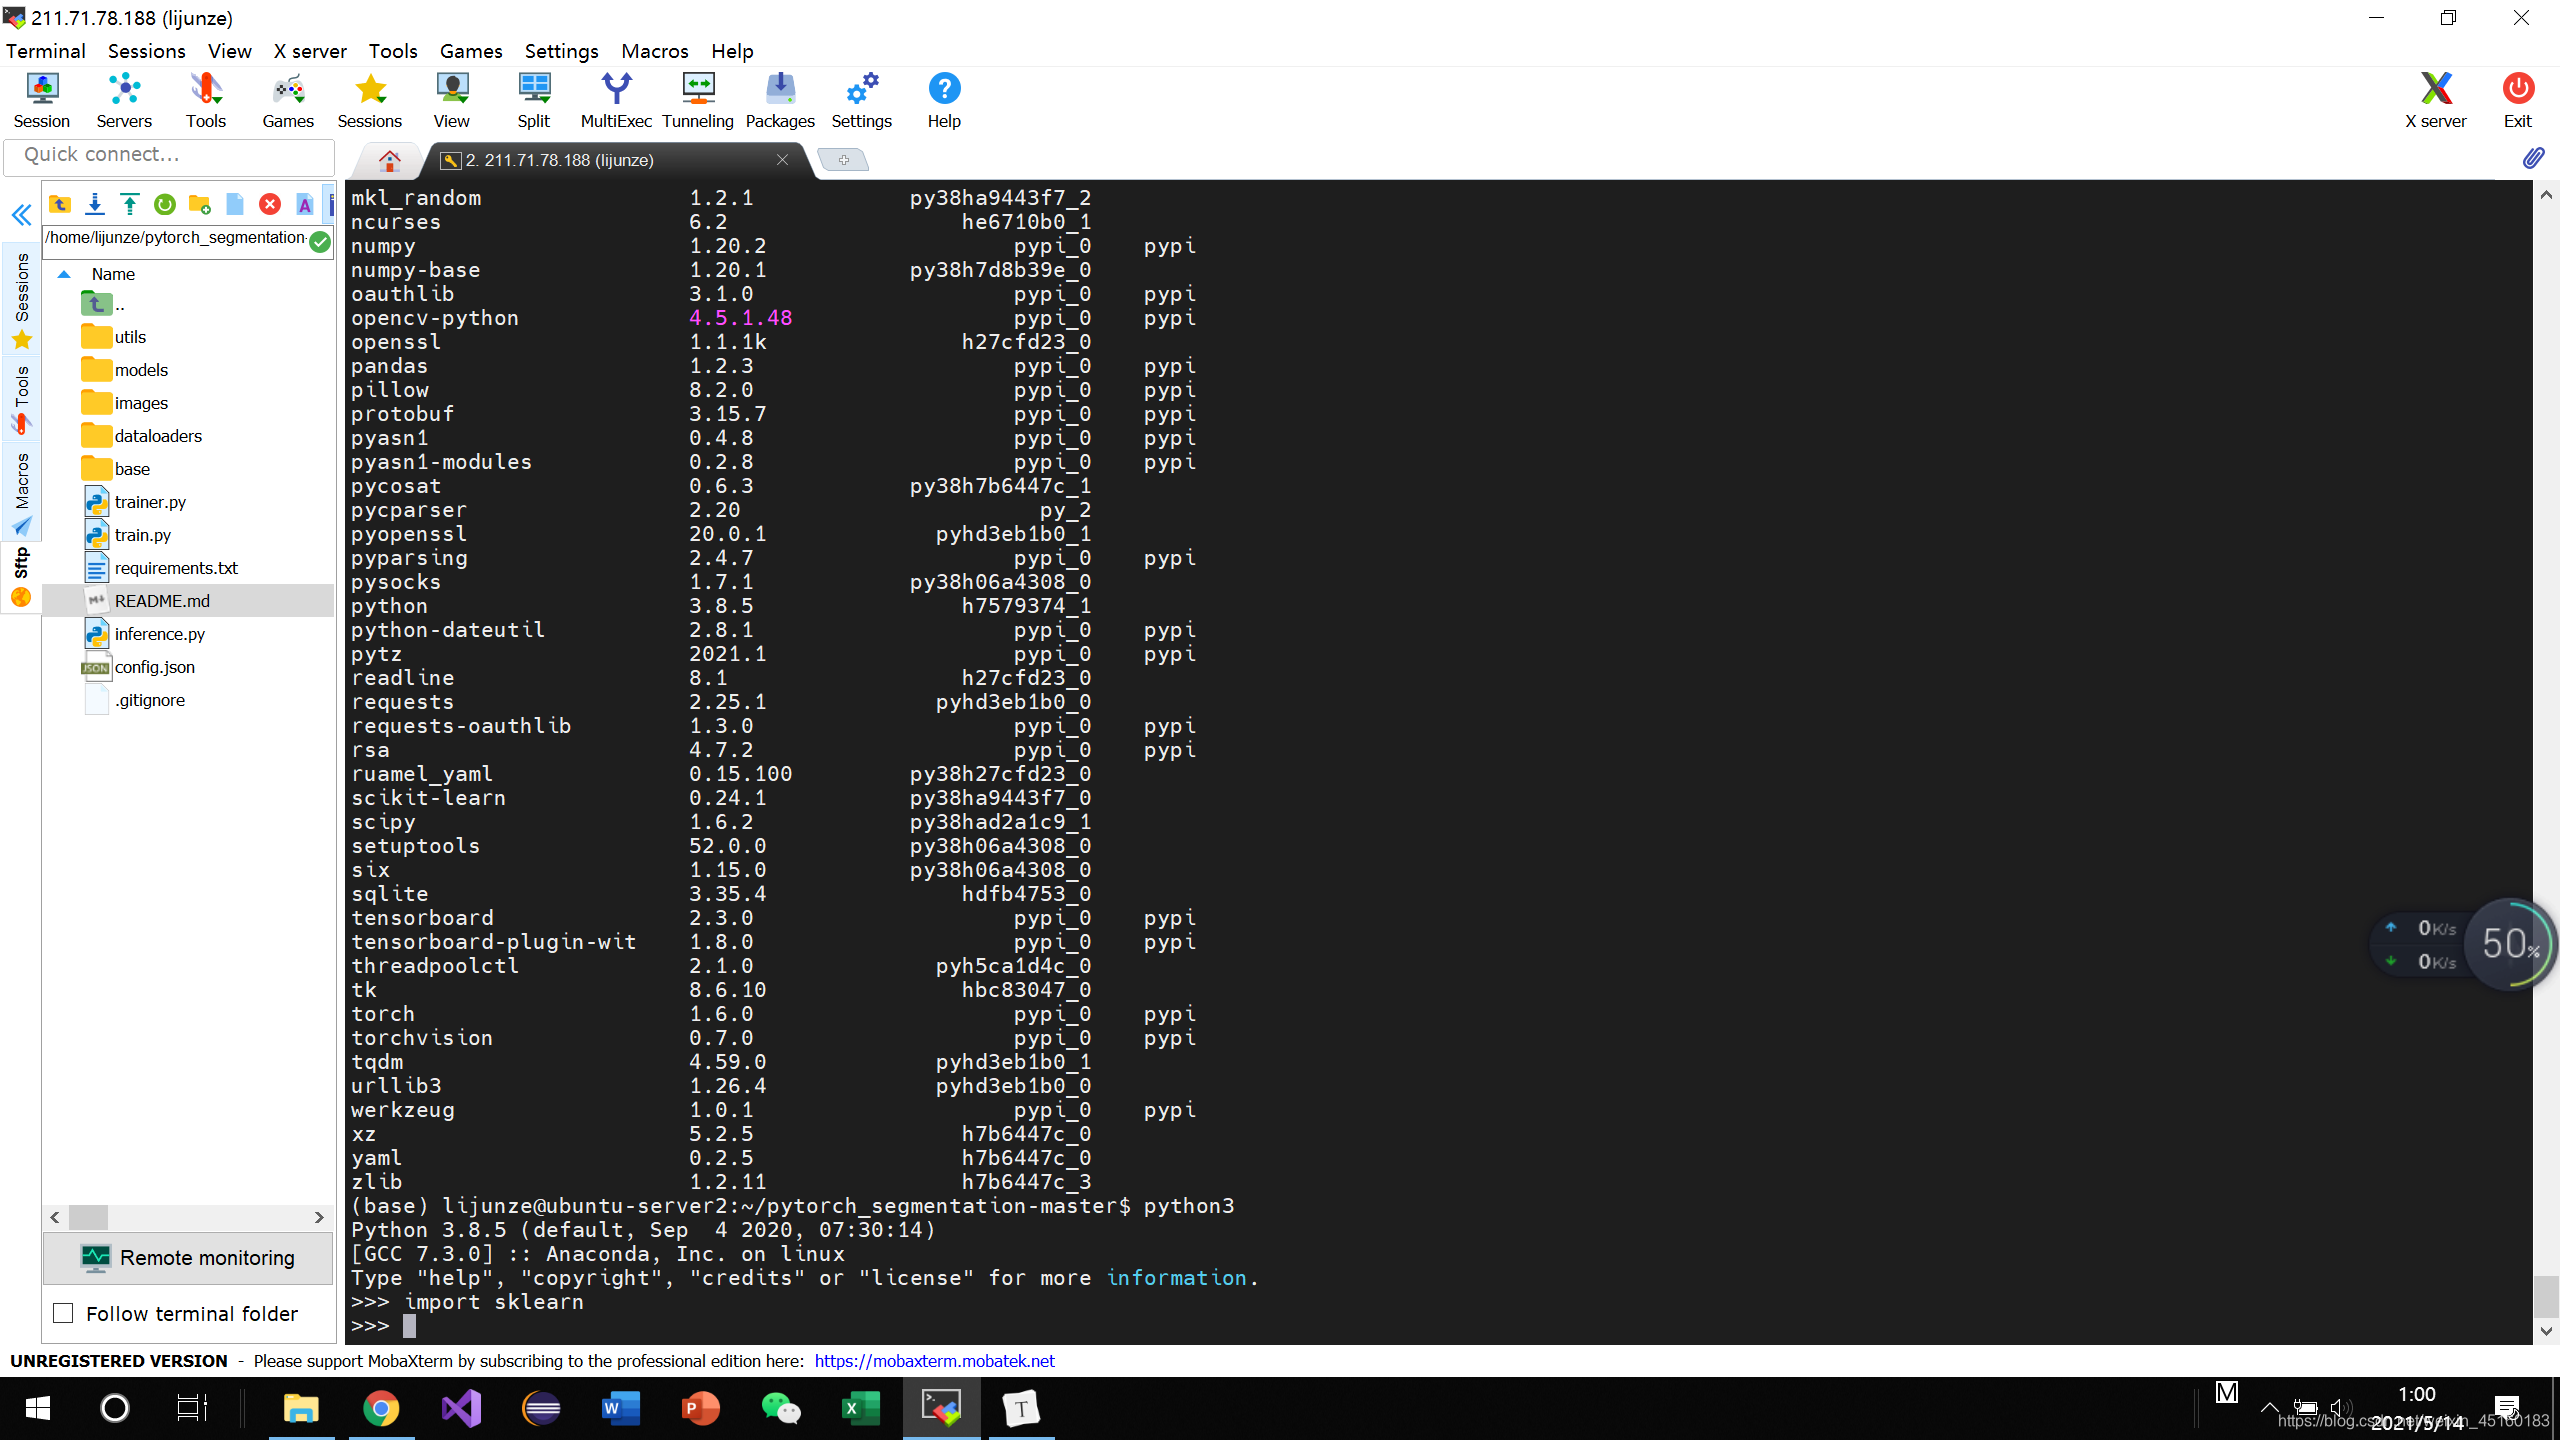
Task: Open the Settings menu
Action: click(x=559, y=49)
